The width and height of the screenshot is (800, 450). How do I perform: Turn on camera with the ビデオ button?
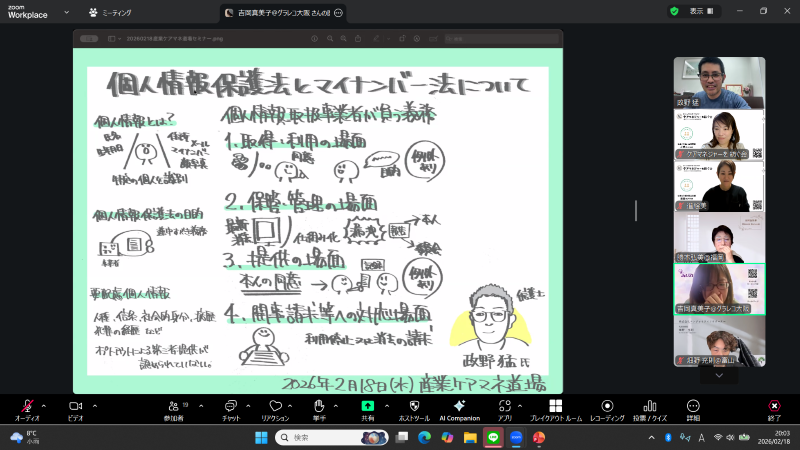tap(74, 406)
